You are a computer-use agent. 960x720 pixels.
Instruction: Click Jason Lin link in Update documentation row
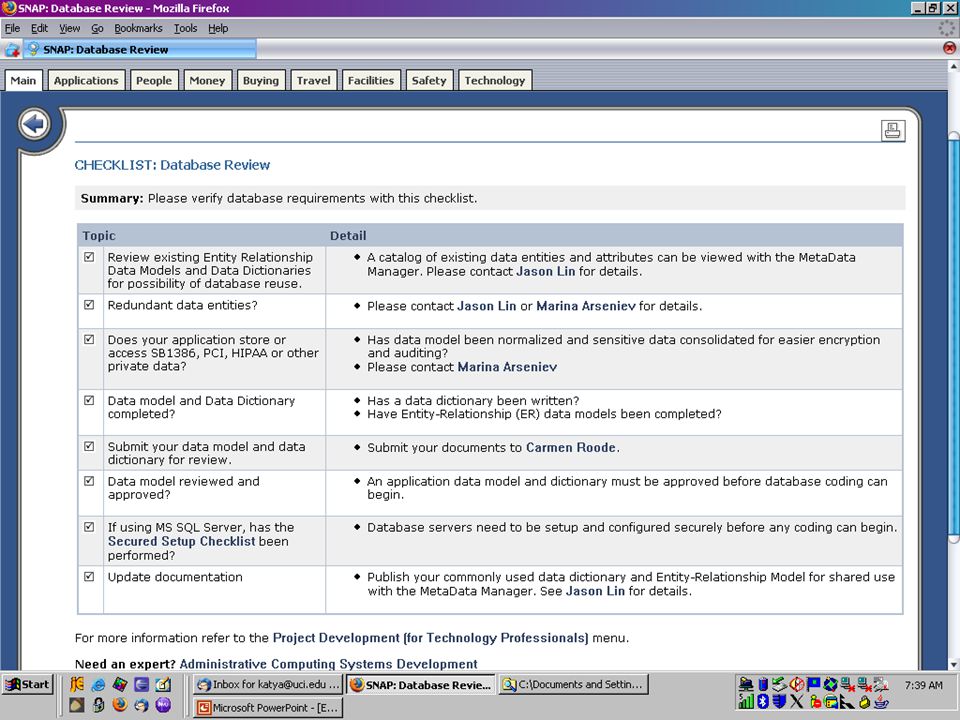pos(595,591)
